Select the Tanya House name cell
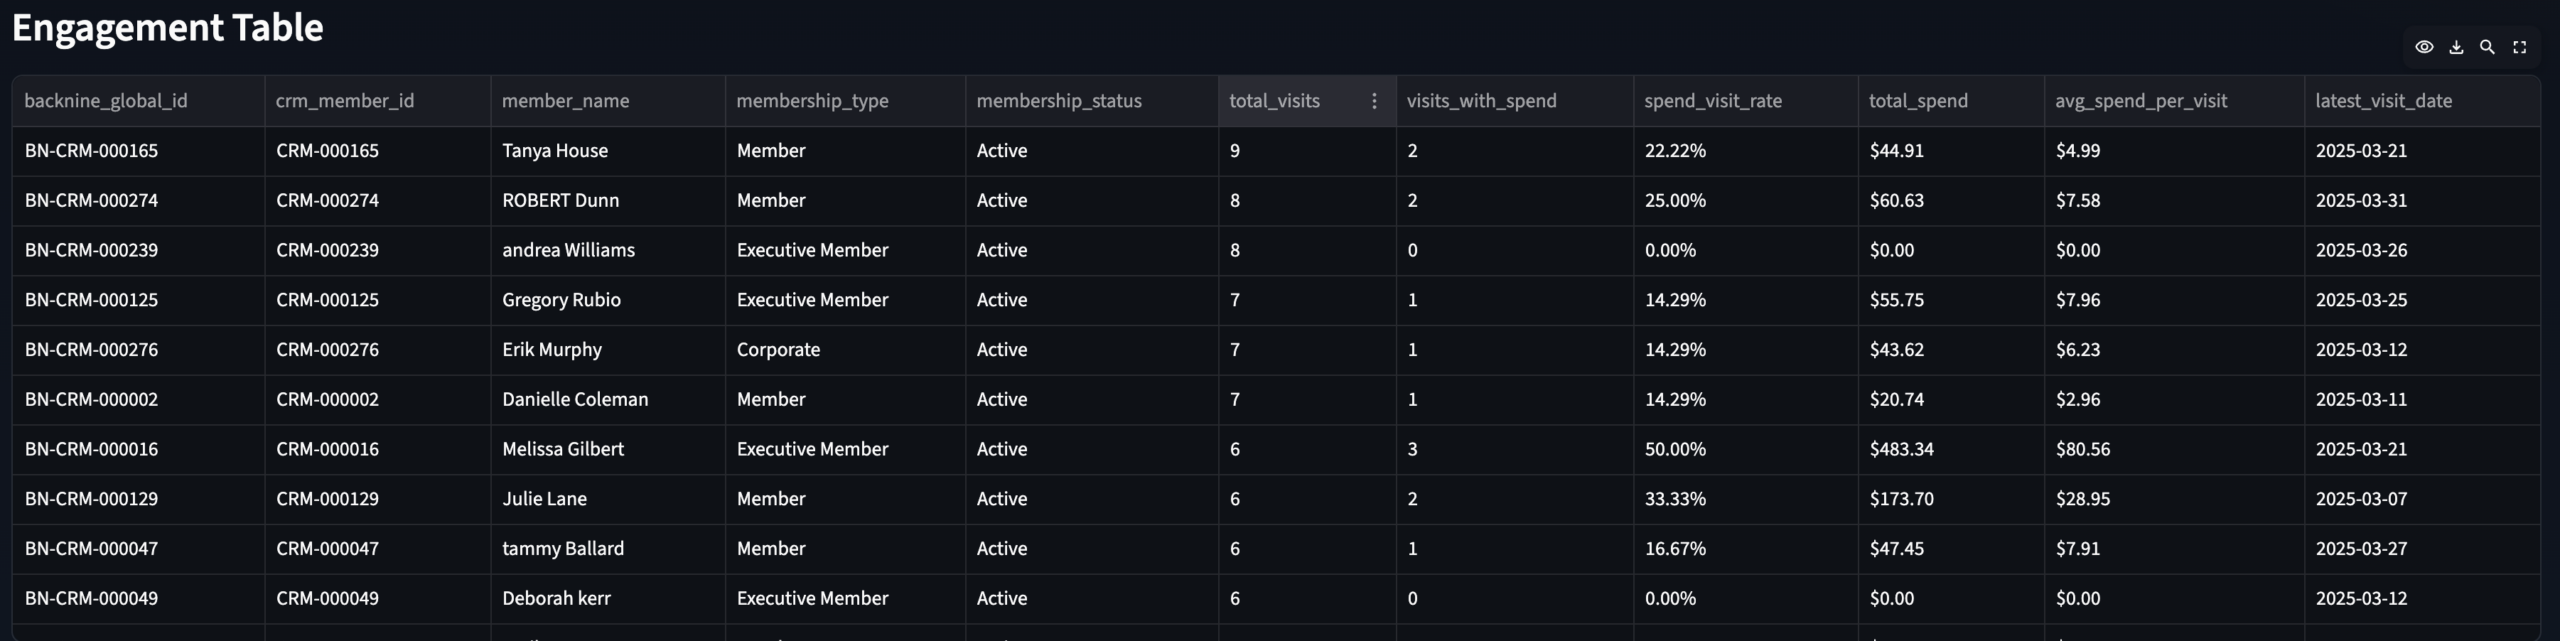Screen dimensions: 2560x641 (555, 151)
